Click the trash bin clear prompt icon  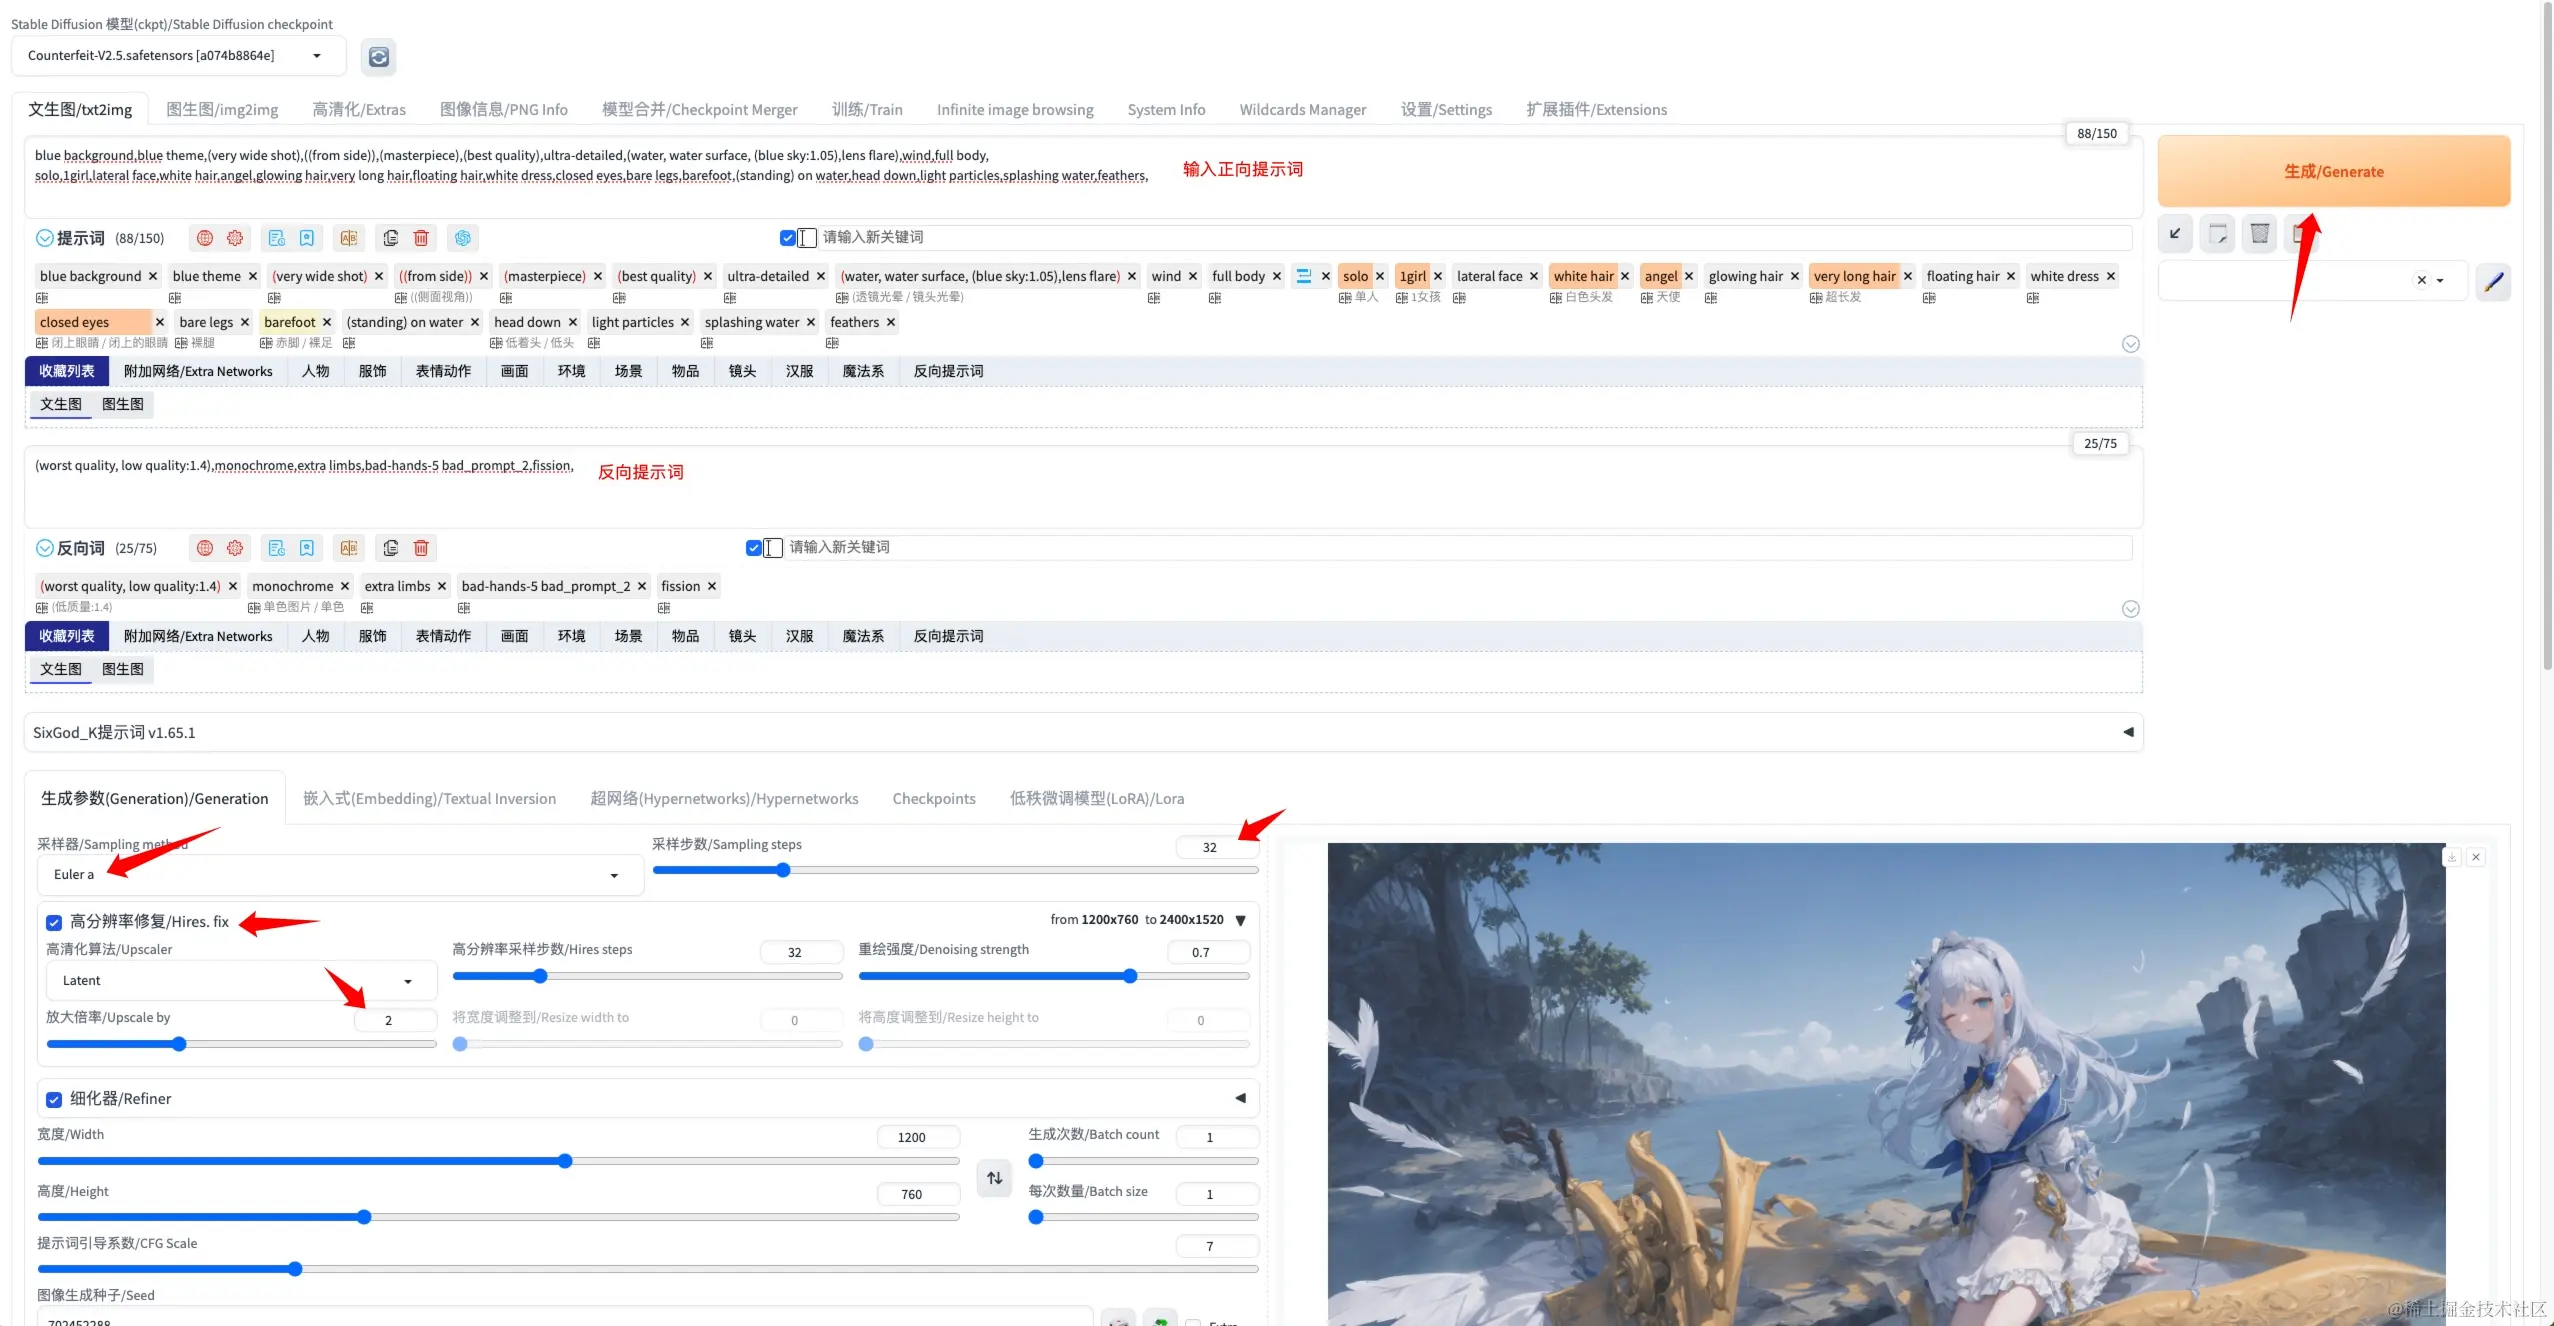coord(2259,234)
